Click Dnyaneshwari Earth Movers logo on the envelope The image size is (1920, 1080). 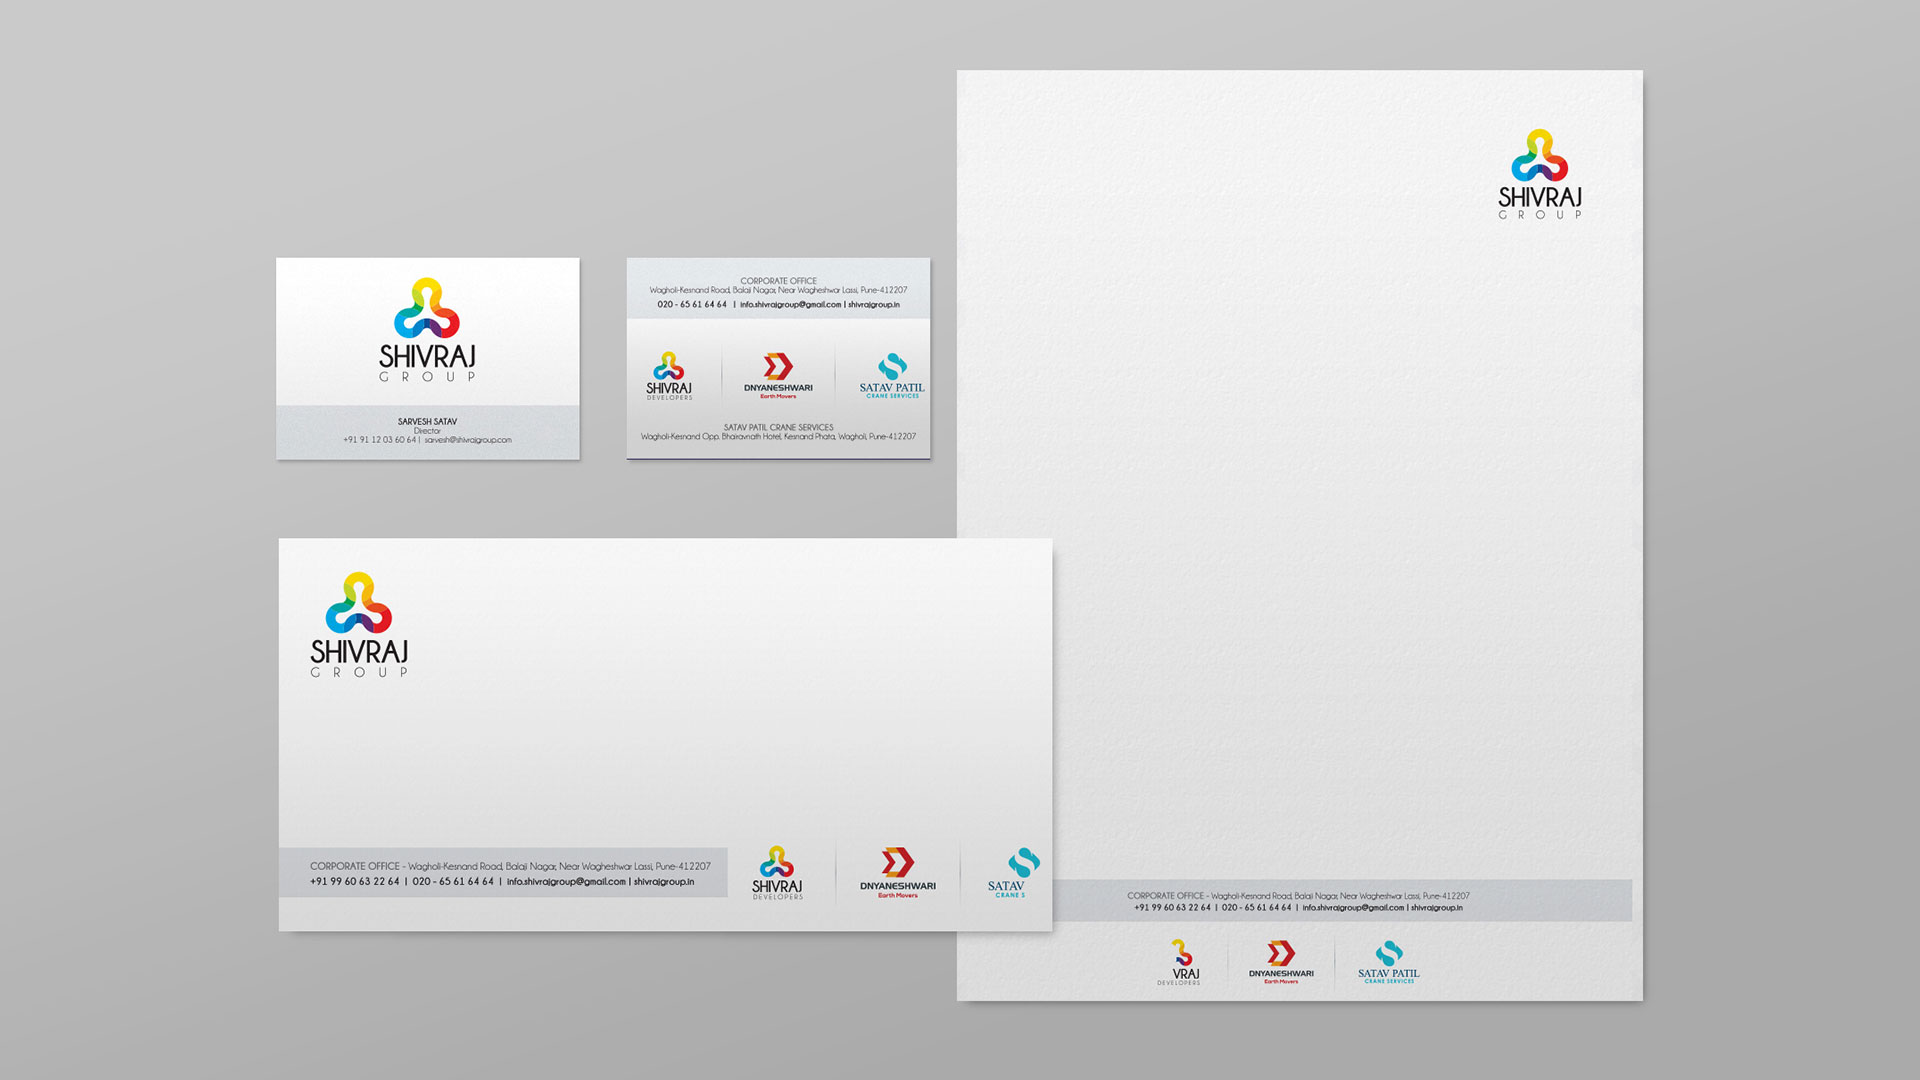[x=897, y=873]
